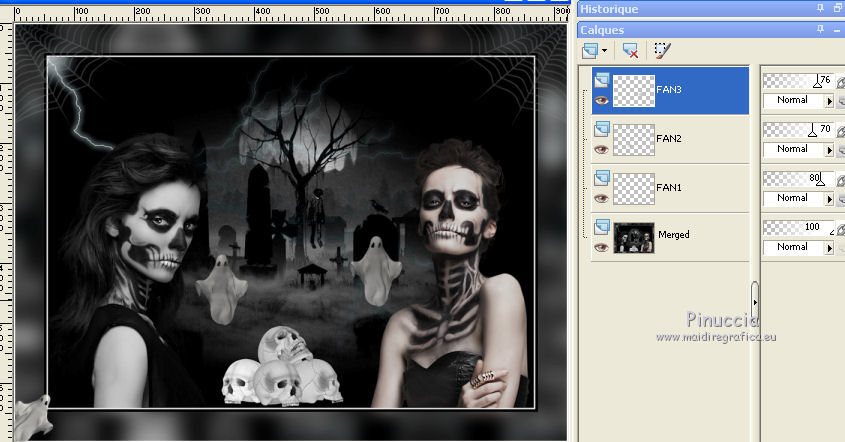Image resolution: width=845 pixels, height=442 pixels.
Task: Hide the FAN1 layer with its eye icon
Action: point(601,199)
